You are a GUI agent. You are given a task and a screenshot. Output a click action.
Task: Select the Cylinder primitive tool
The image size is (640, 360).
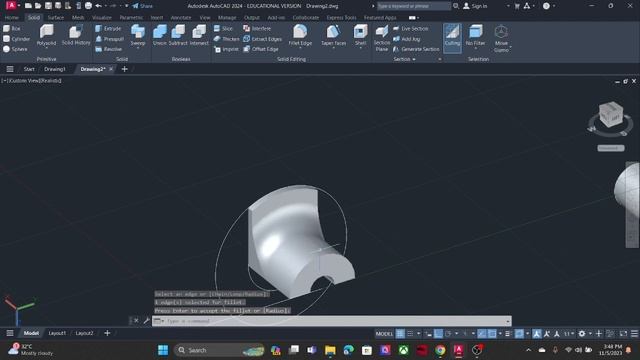(16, 39)
